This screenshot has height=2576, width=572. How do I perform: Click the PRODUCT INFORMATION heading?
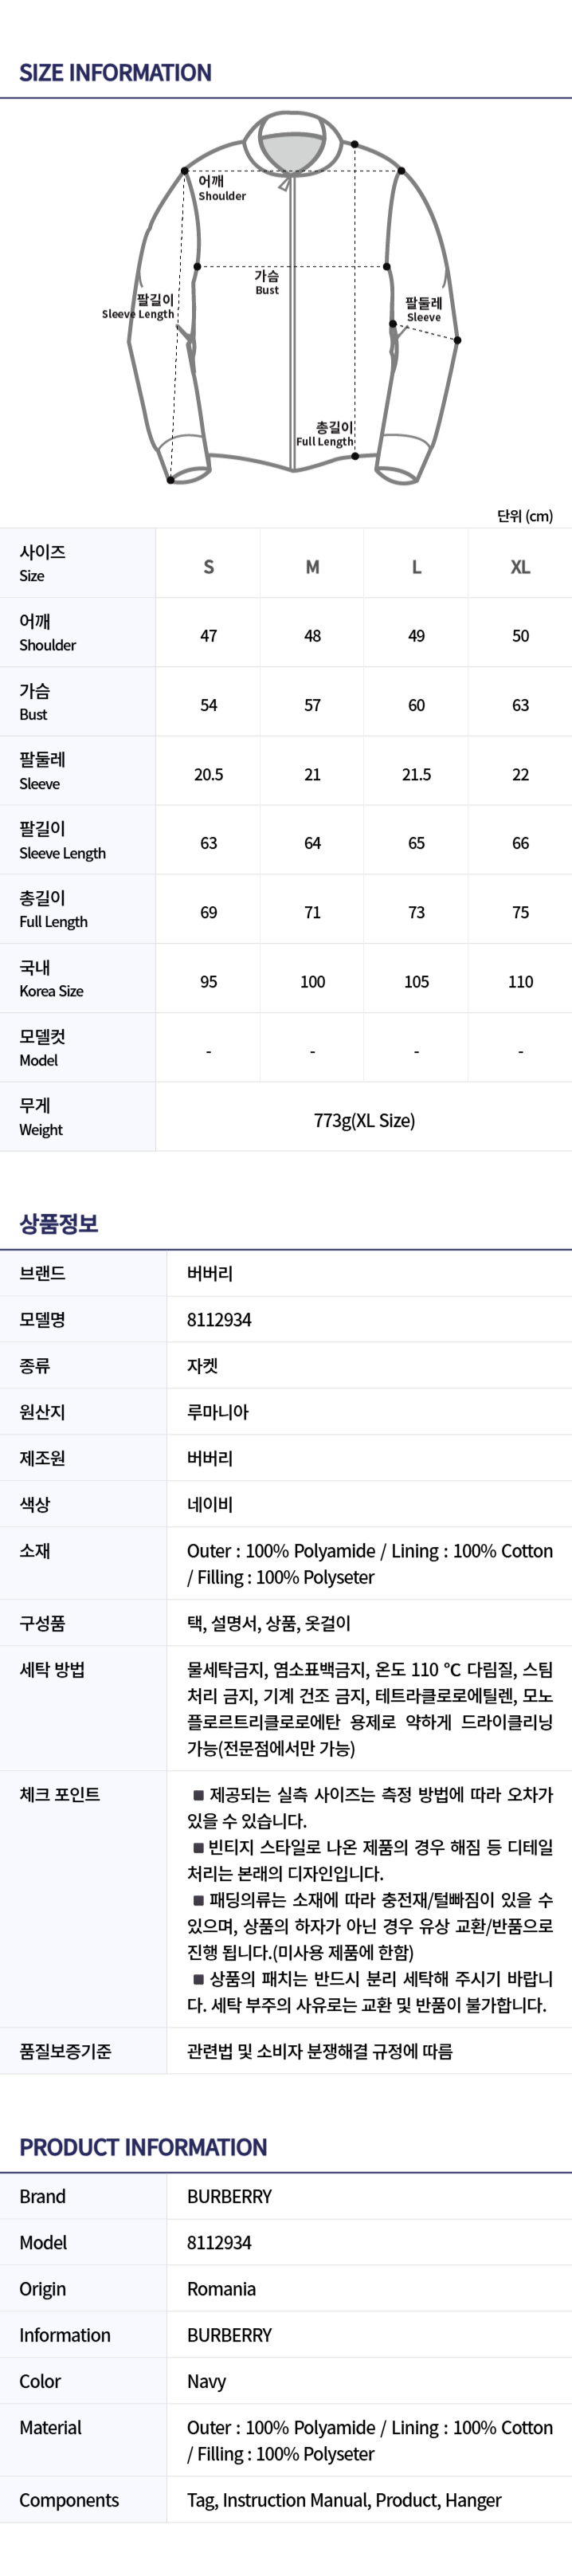[143, 2146]
